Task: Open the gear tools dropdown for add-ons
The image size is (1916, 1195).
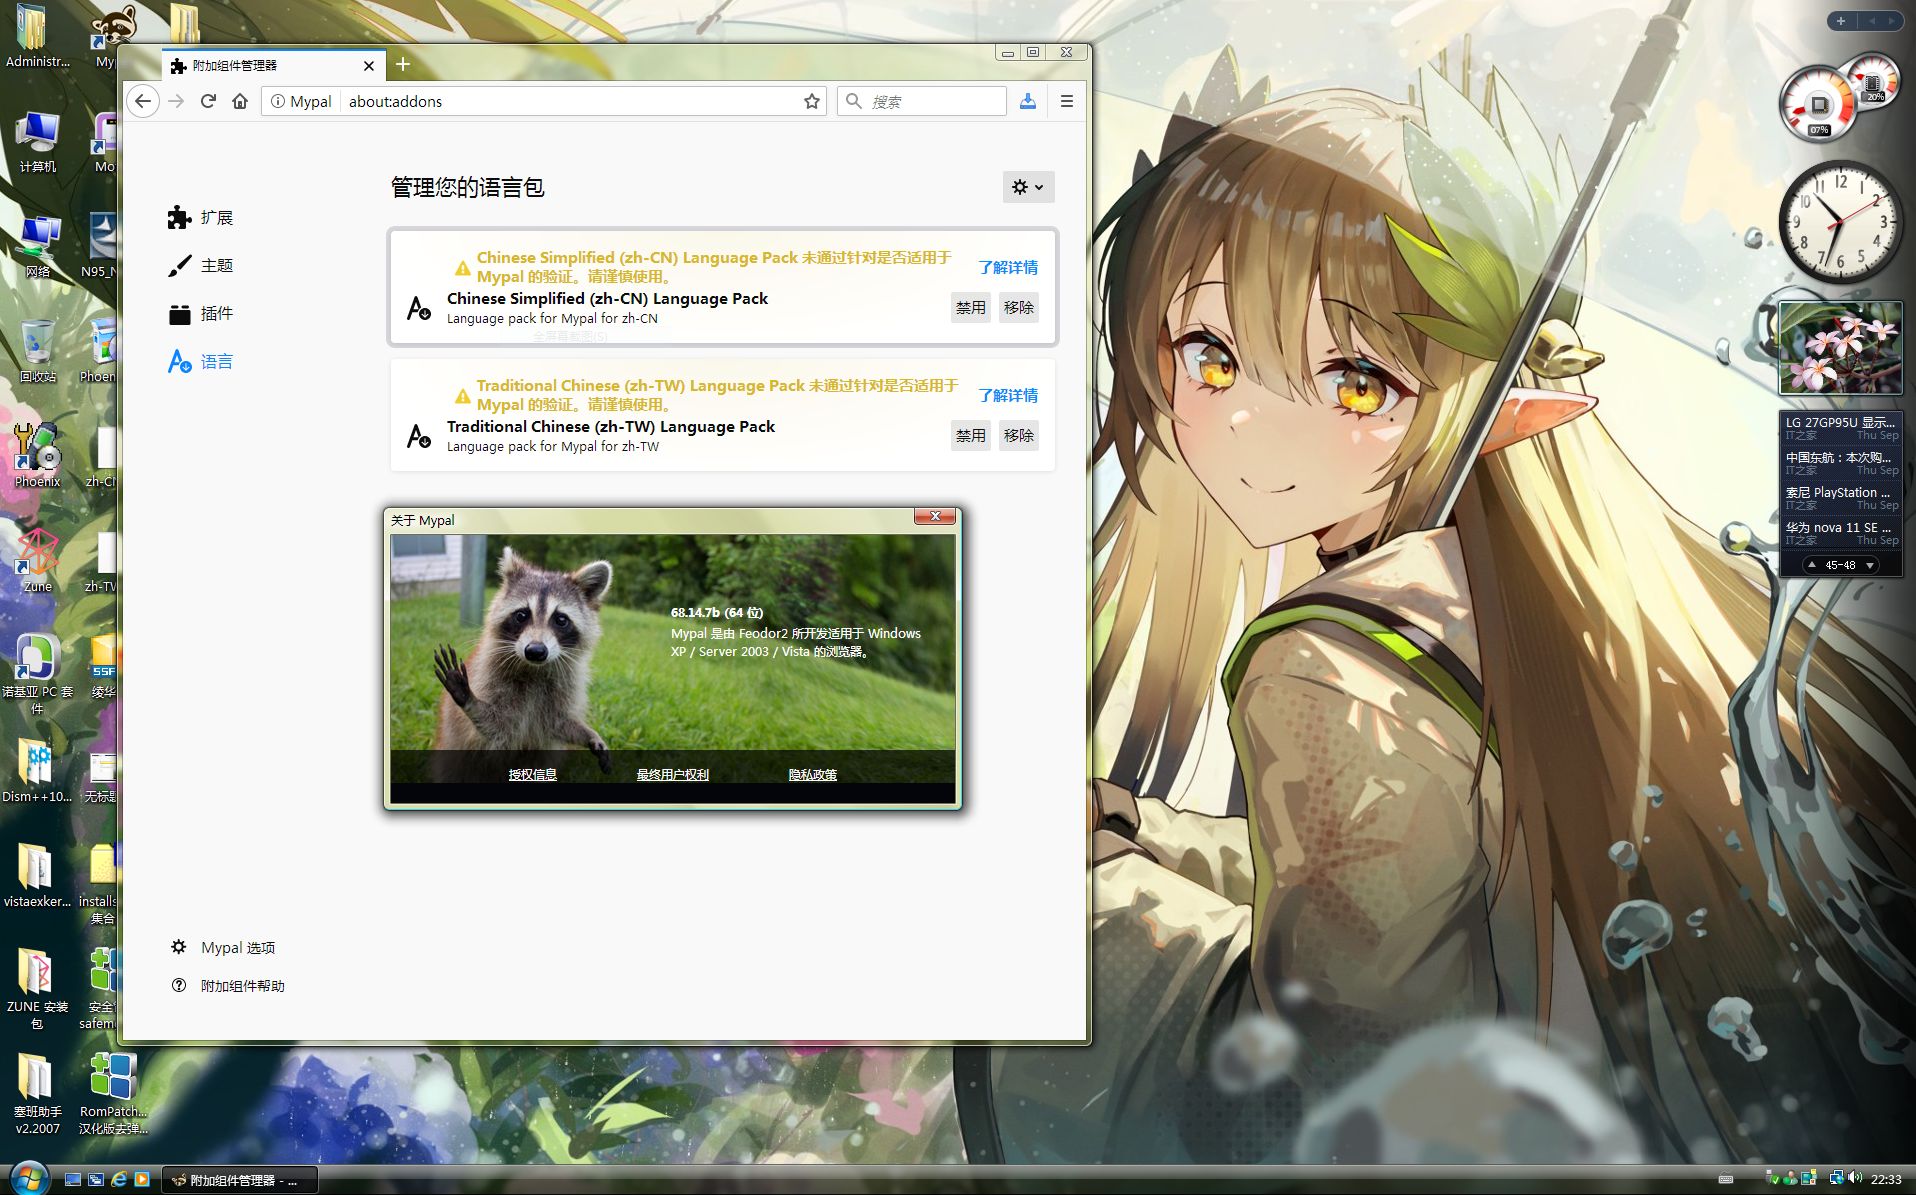Action: [x=1028, y=187]
